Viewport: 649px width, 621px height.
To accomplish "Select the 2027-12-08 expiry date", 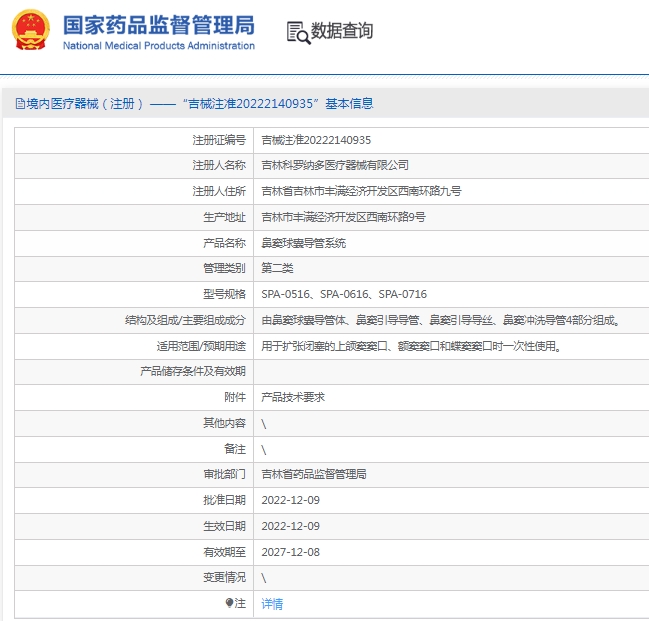I will 291,552.
